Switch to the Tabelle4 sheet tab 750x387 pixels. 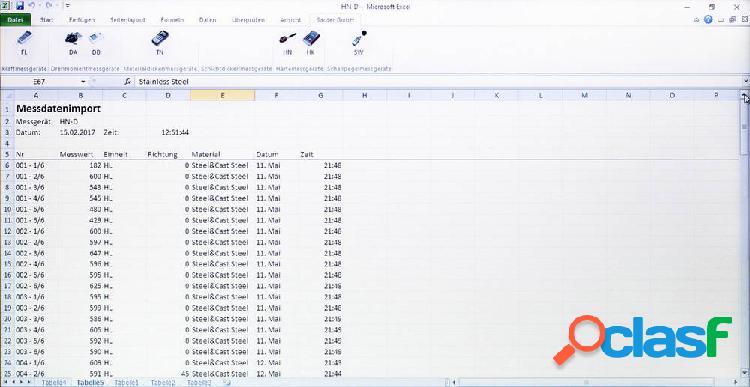[54, 383]
